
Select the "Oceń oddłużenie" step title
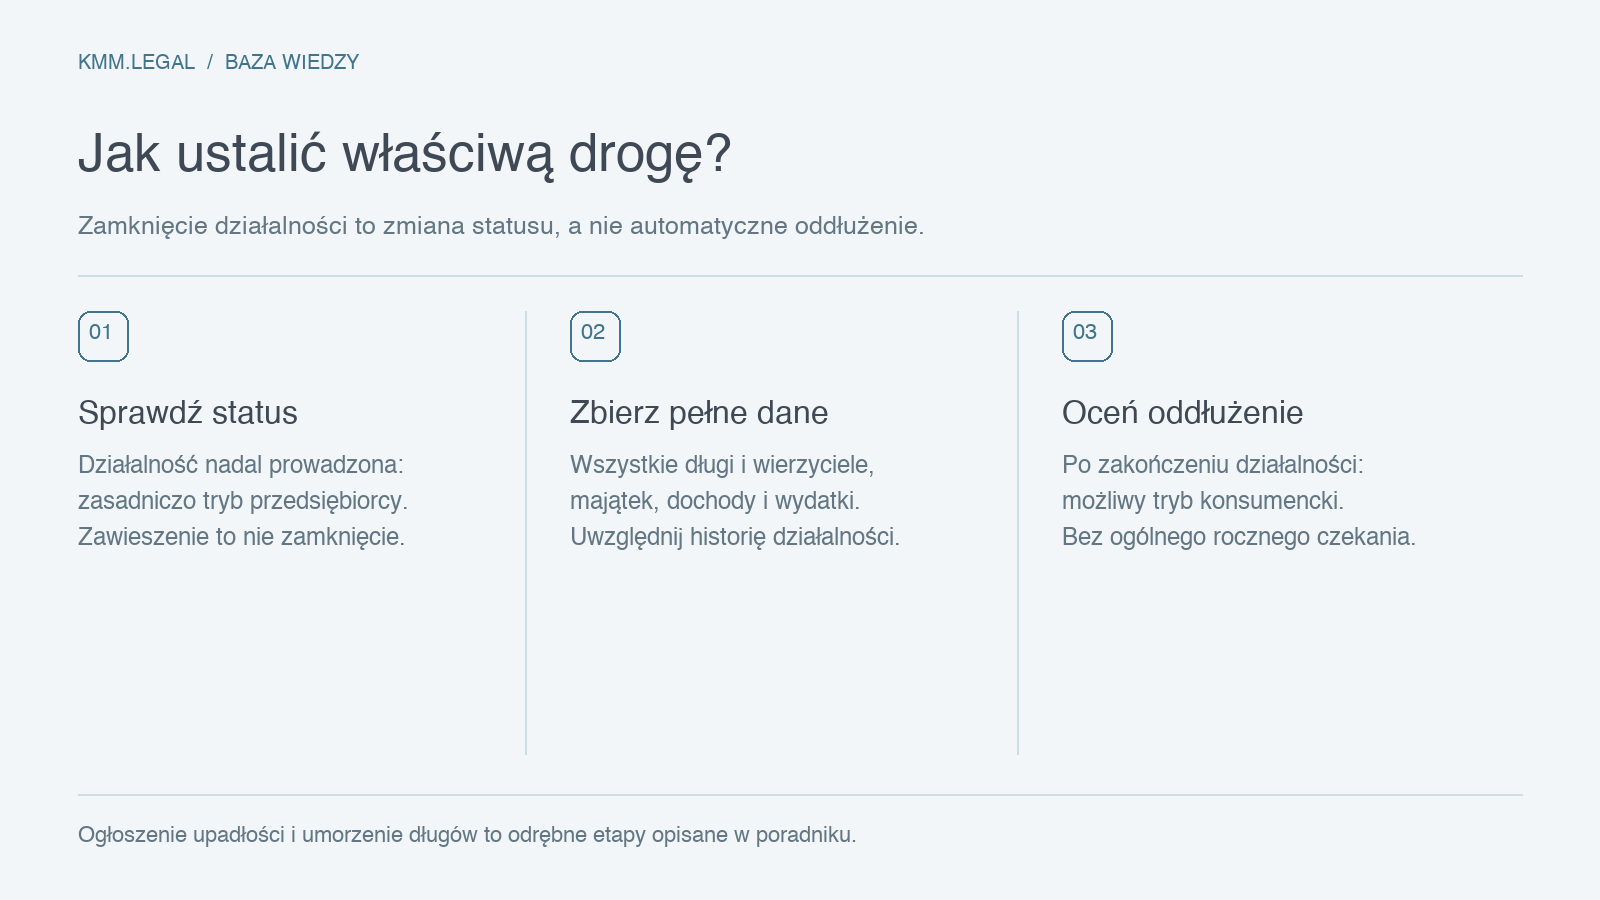click(x=1182, y=413)
